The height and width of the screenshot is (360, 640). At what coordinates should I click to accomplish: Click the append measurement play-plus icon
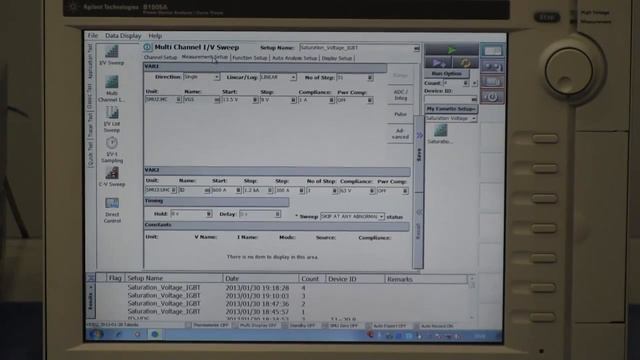438,63
